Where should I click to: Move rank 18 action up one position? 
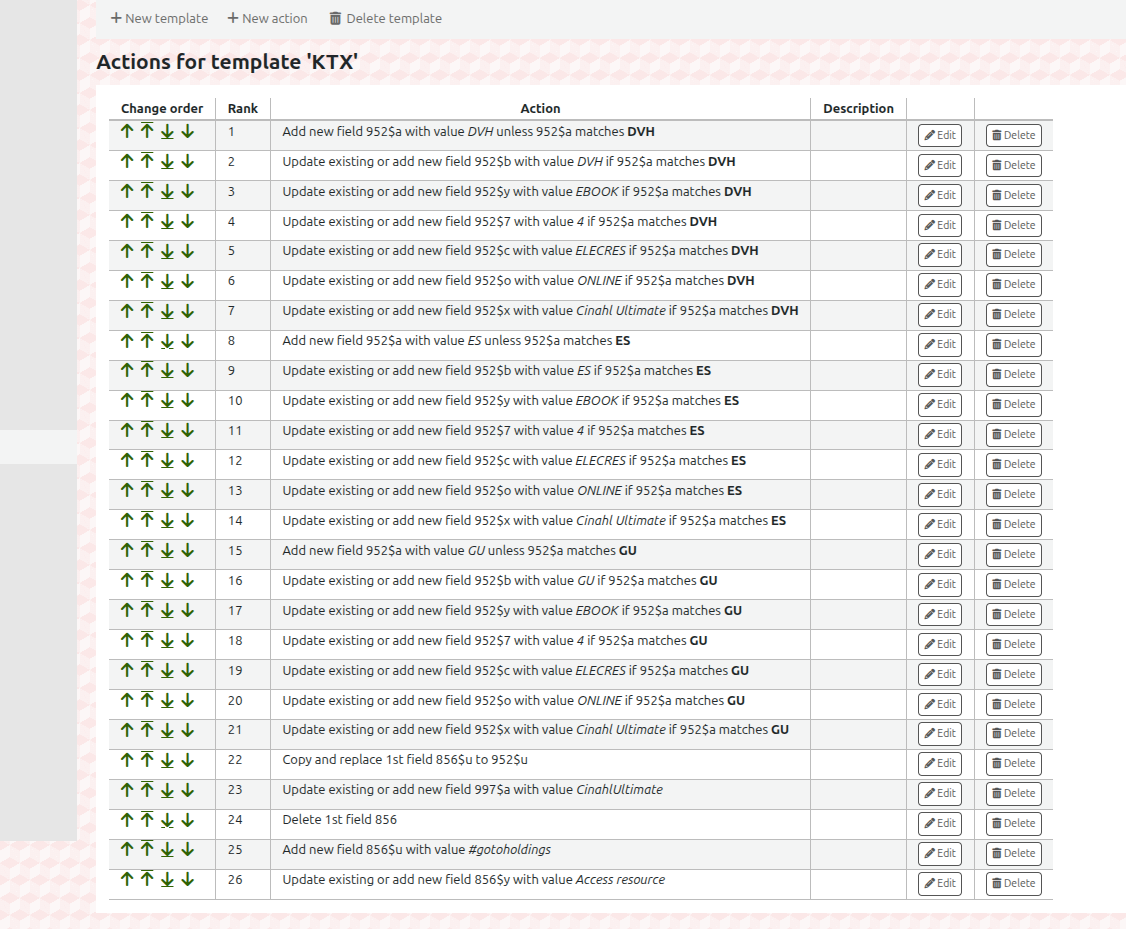click(127, 641)
